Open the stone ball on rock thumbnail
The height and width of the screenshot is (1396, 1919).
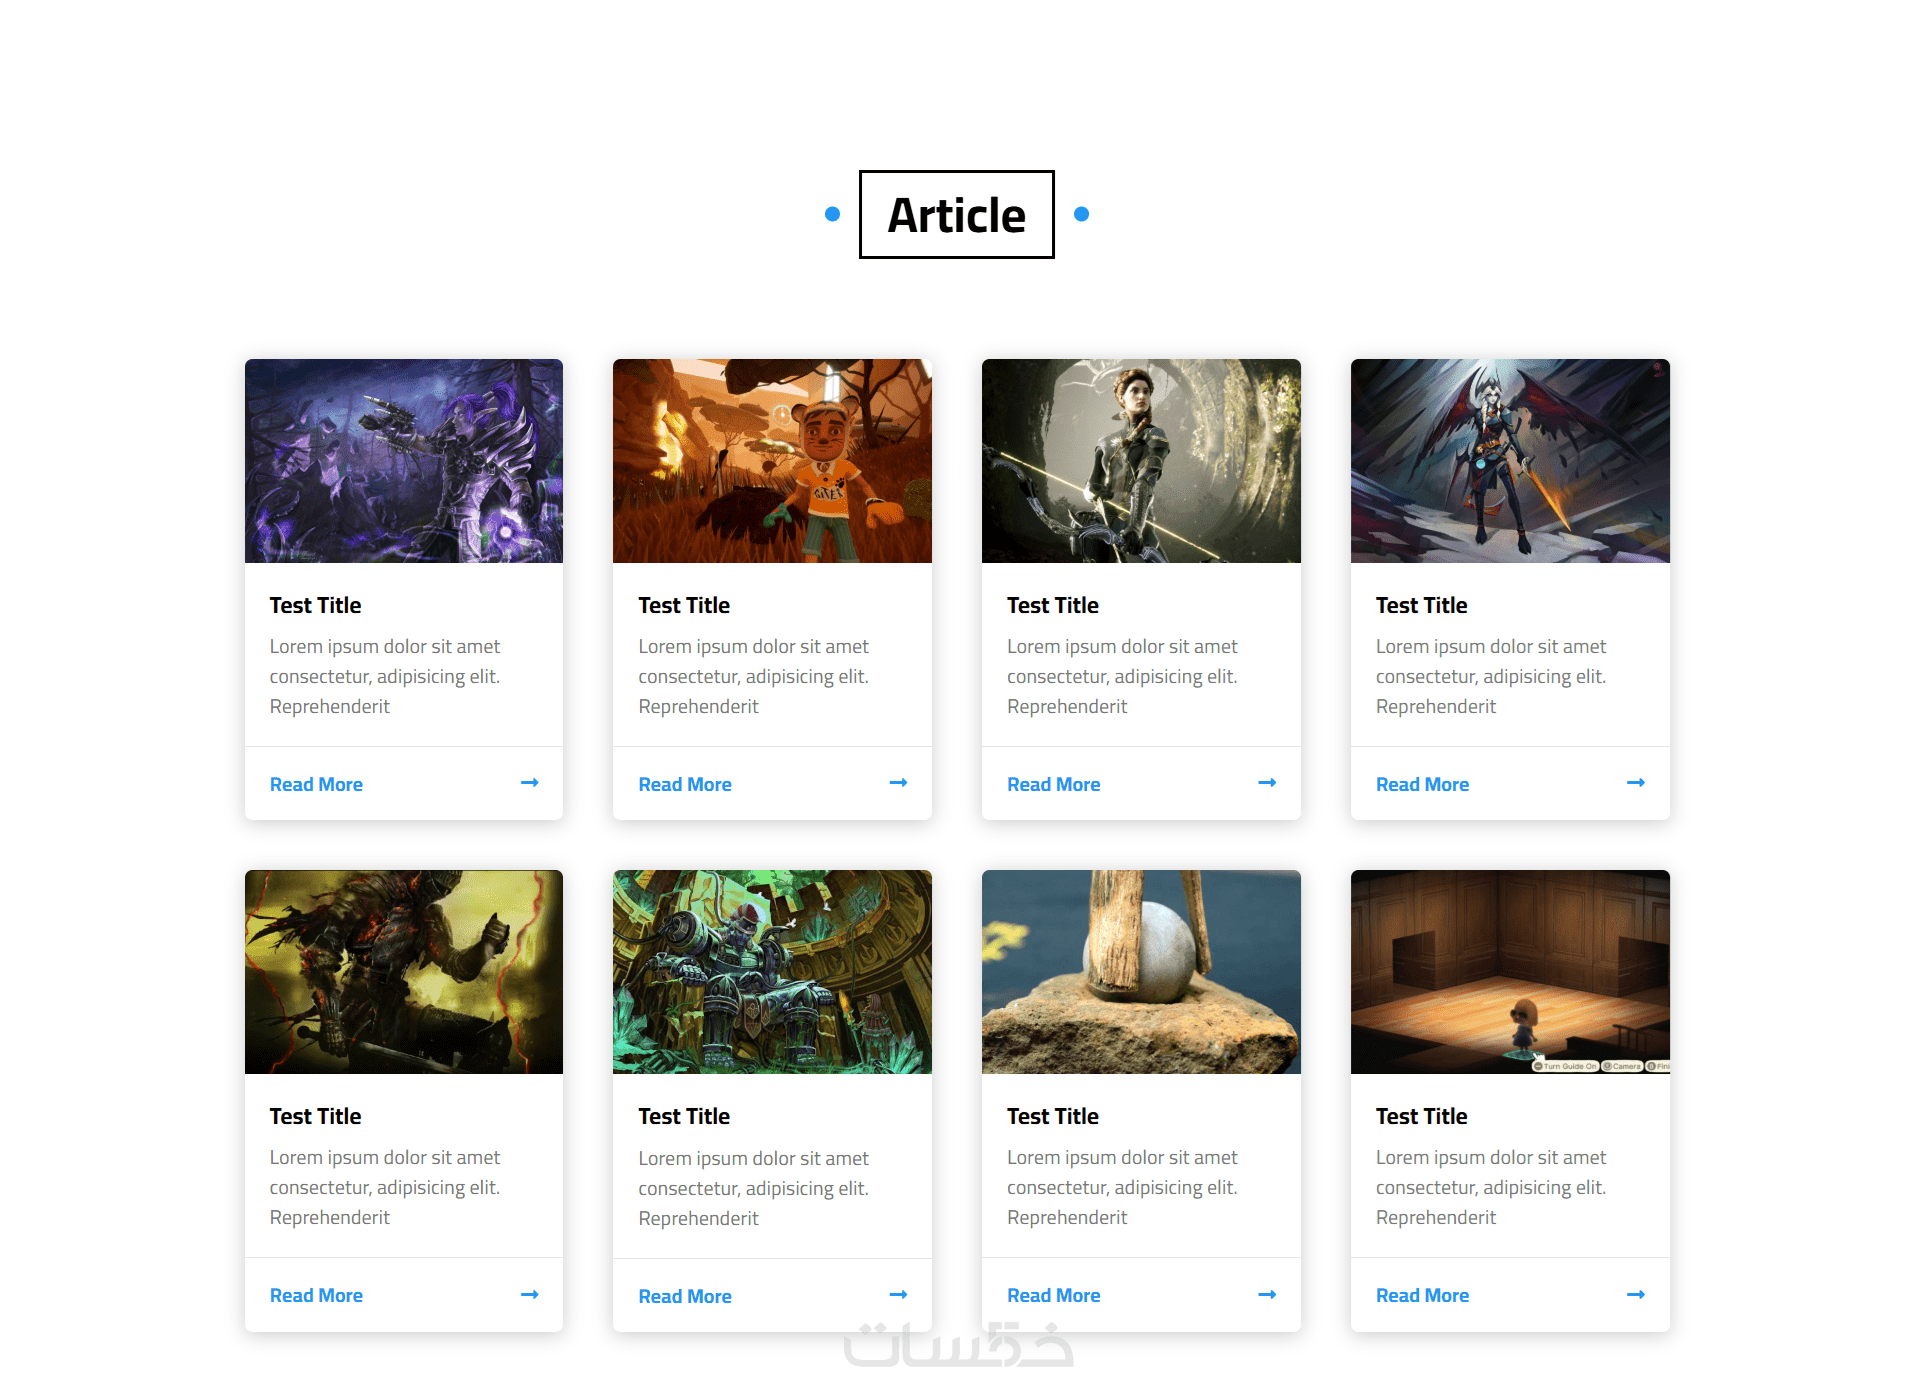pyautogui.click(x=1141, y=972)
